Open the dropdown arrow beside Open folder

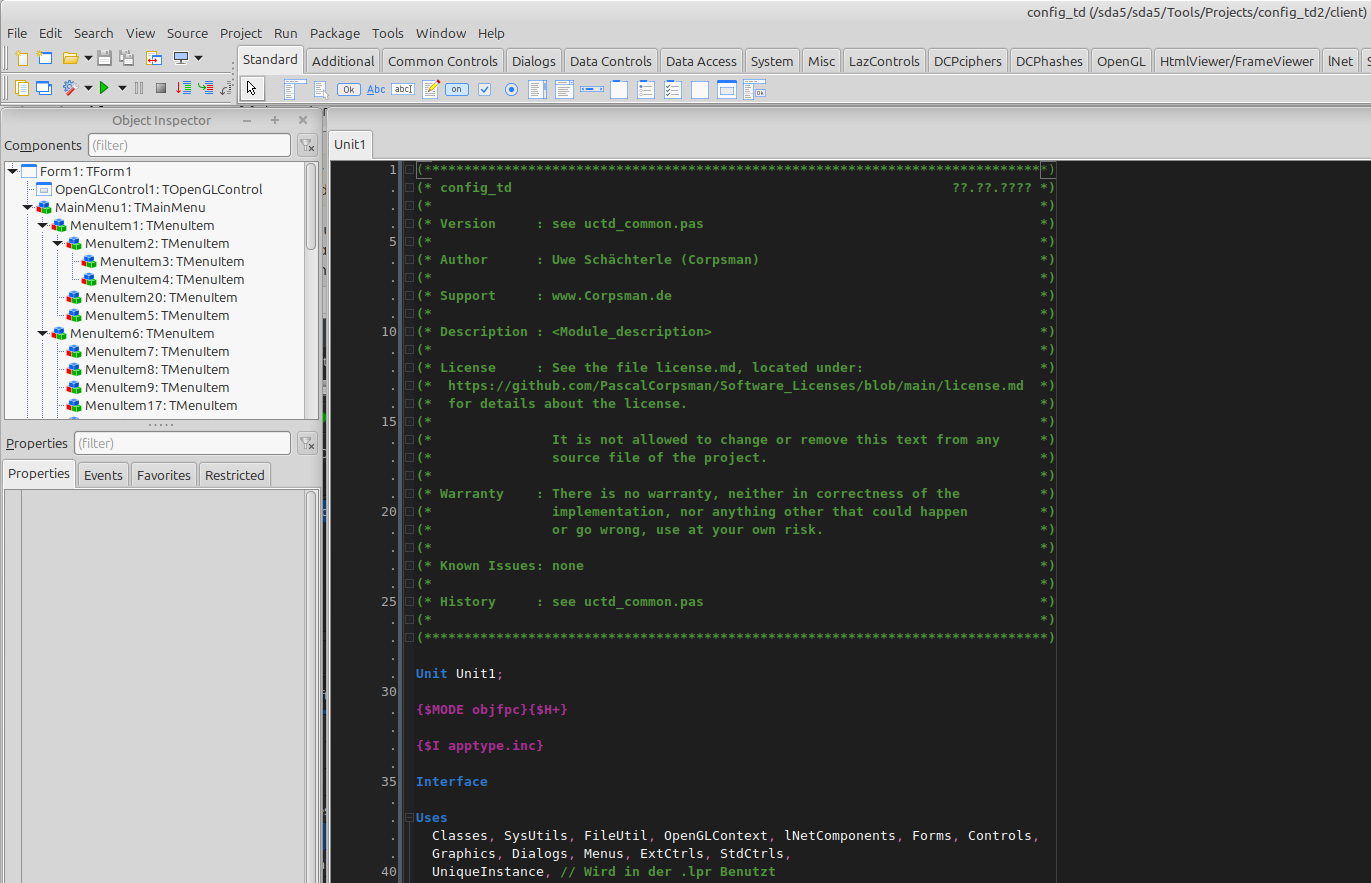click(x=88, y=59)
